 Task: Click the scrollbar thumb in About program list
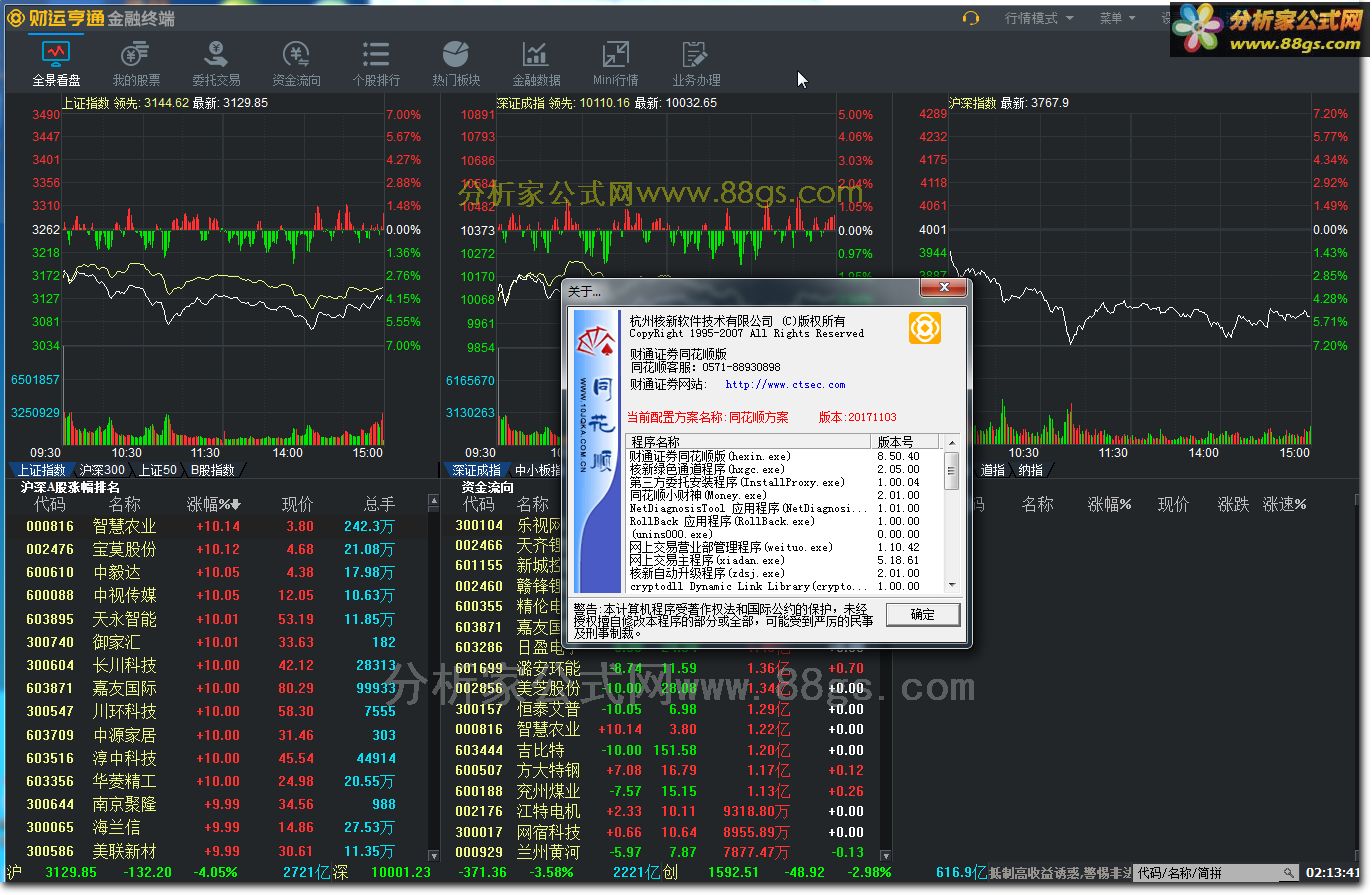click(951, 469)
